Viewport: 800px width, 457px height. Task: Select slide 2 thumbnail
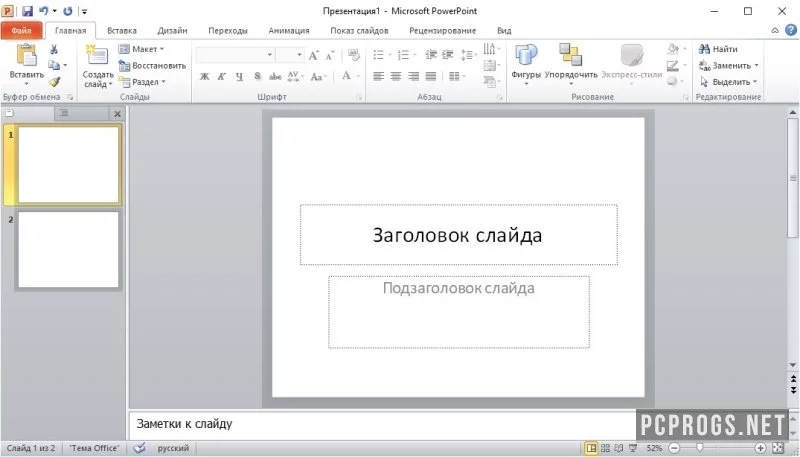(x=68, y=249)
